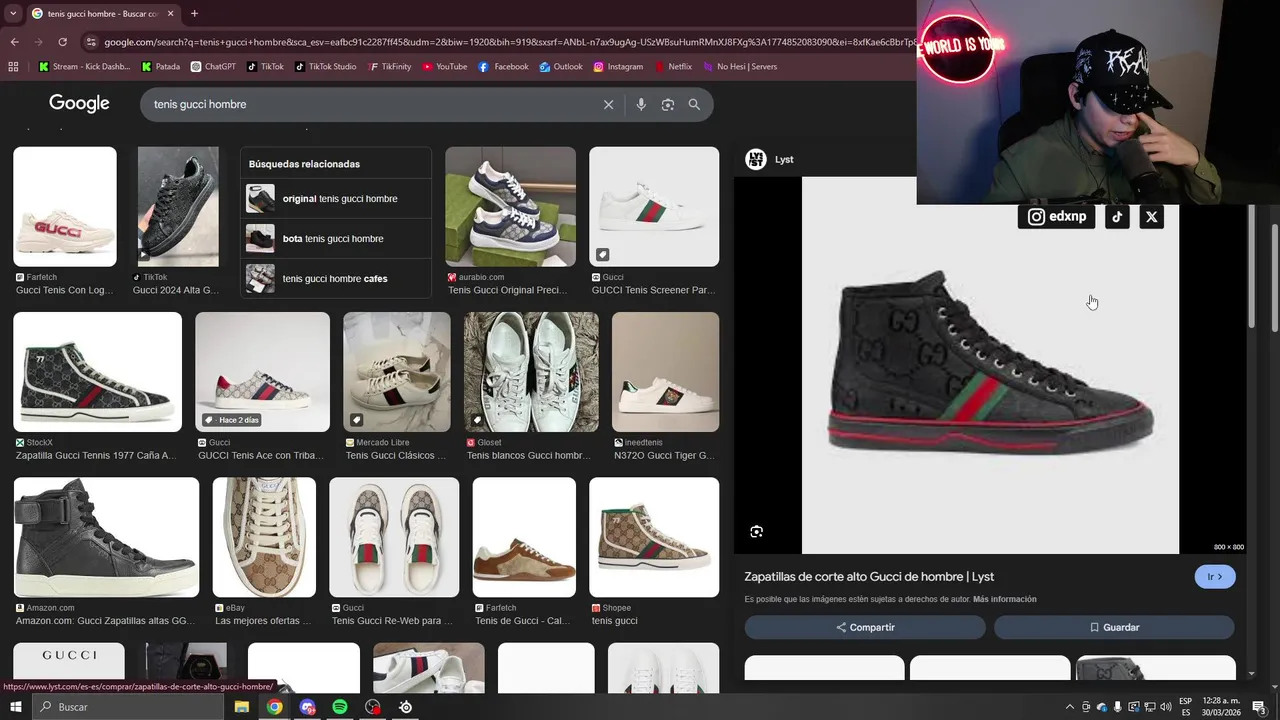Viewport: 1280px width, 720px height.
Task: Open Amazon.com 'Gucci Zapatillas altas' thumbnail
Action: coord(106,537)
